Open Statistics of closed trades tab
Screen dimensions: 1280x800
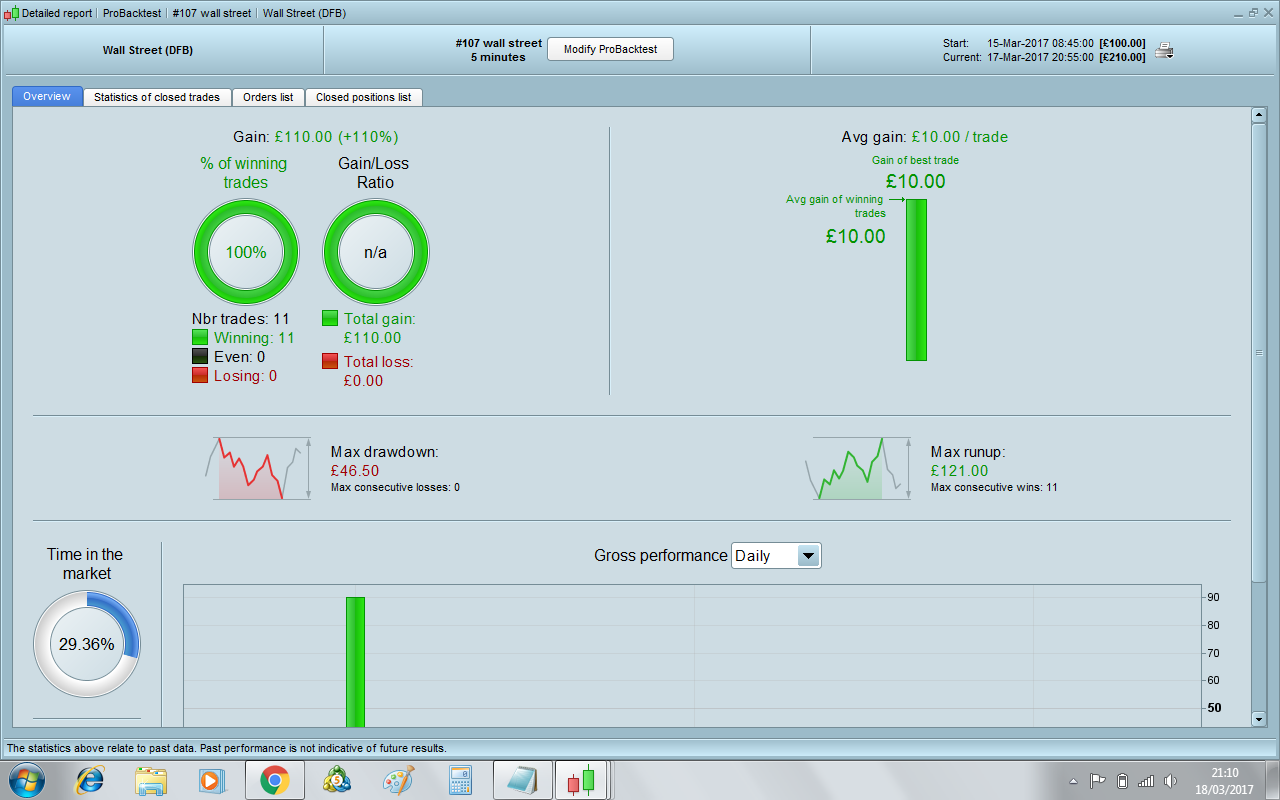(x=157, y=97)
